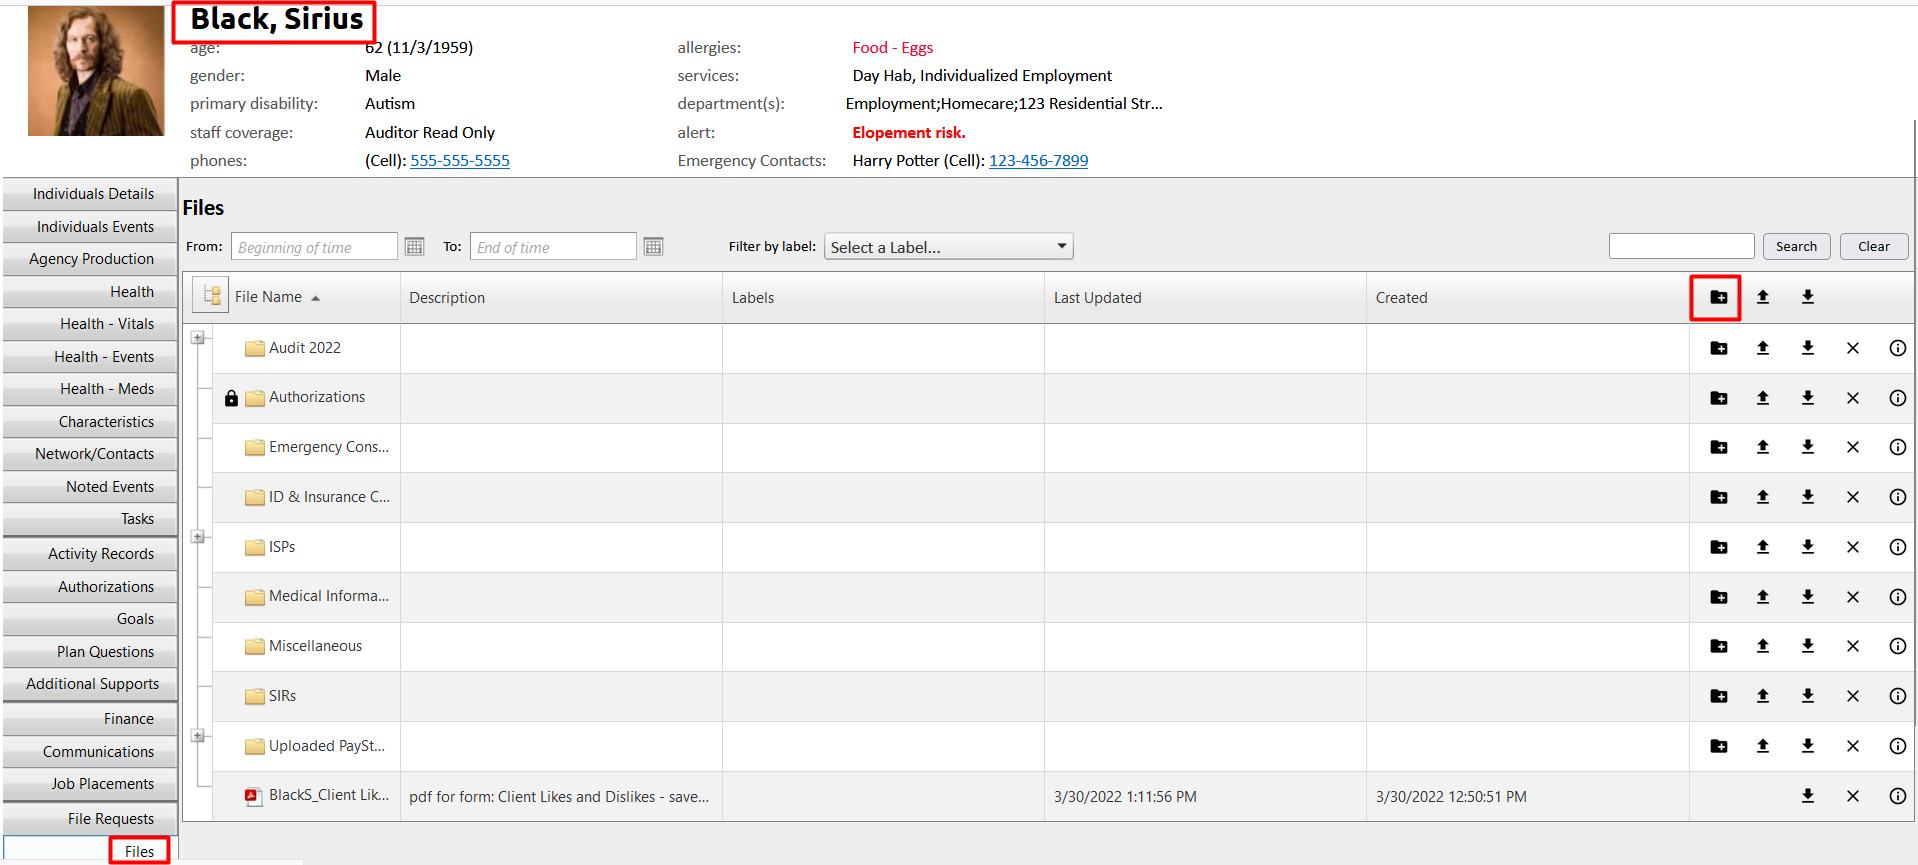Add subfolder to Miscellaneous folder

point(1718,646)
